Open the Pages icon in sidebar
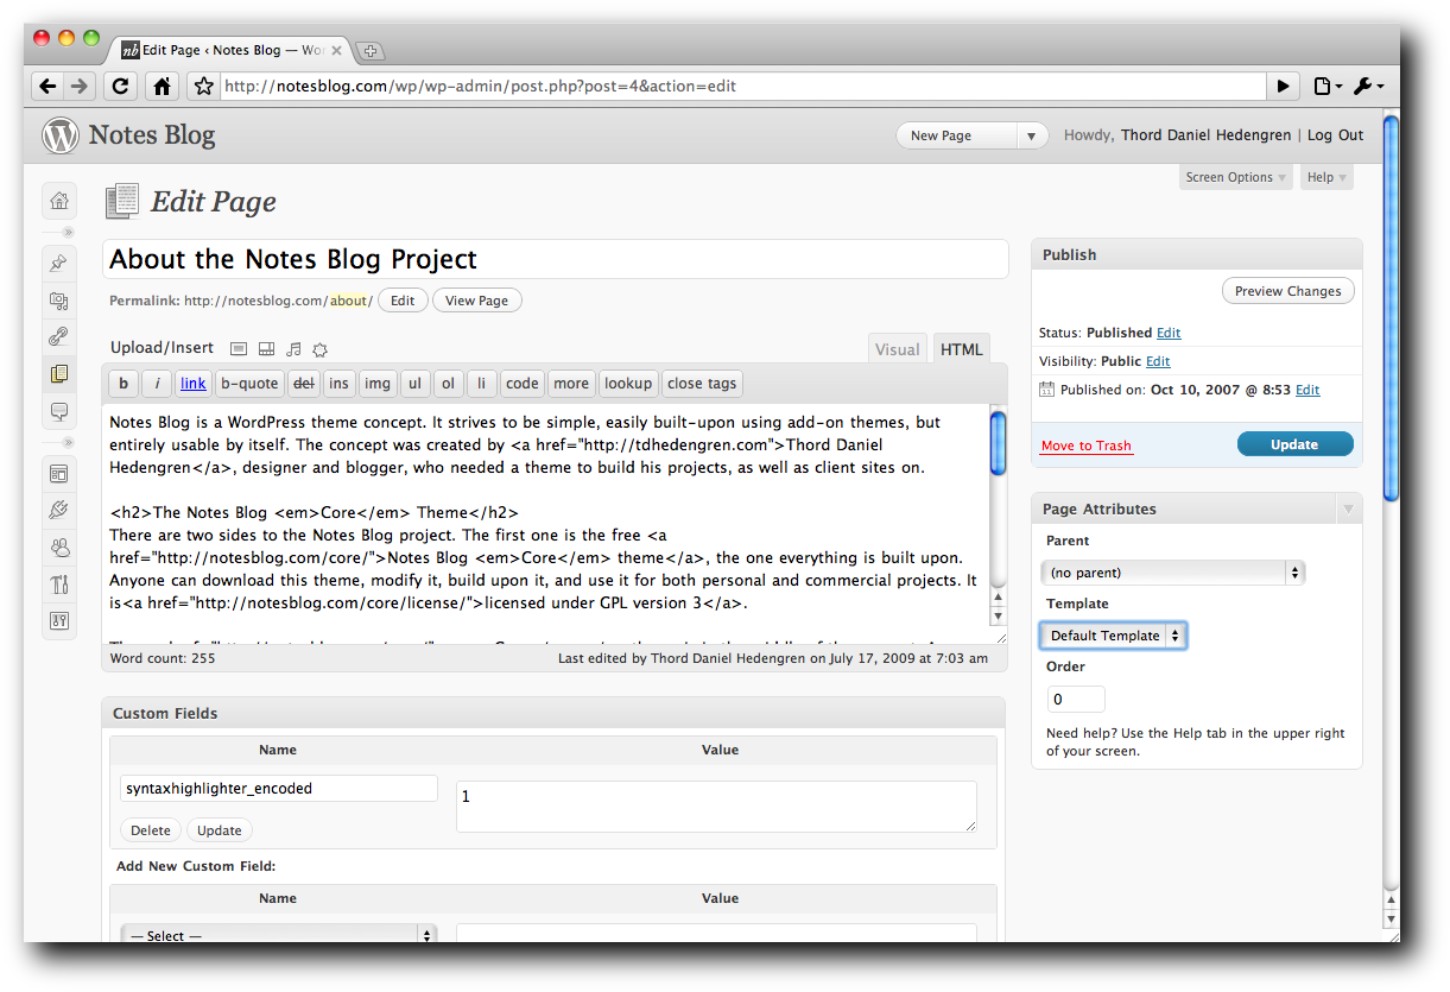Image resolution: width=1450 pixels, height=992 pixels. coord(59,374)
